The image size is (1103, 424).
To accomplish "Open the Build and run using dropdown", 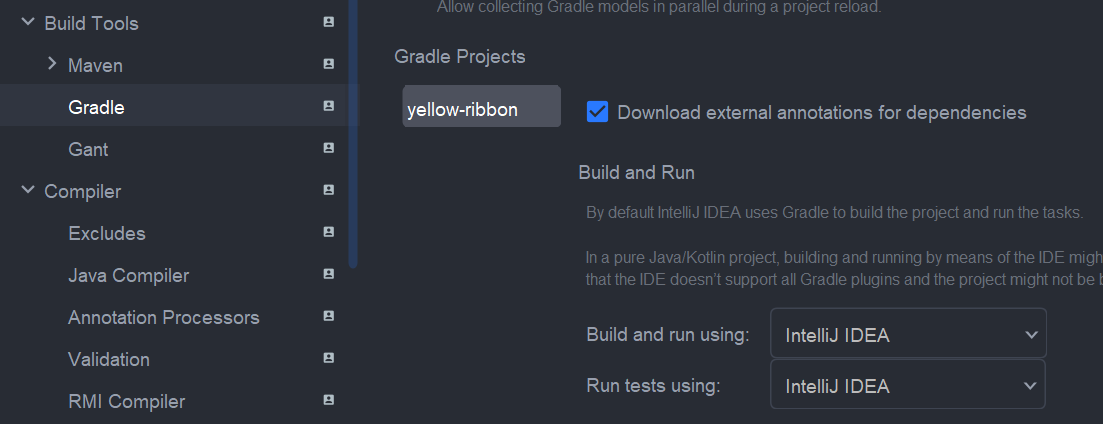I will [908, 333].
